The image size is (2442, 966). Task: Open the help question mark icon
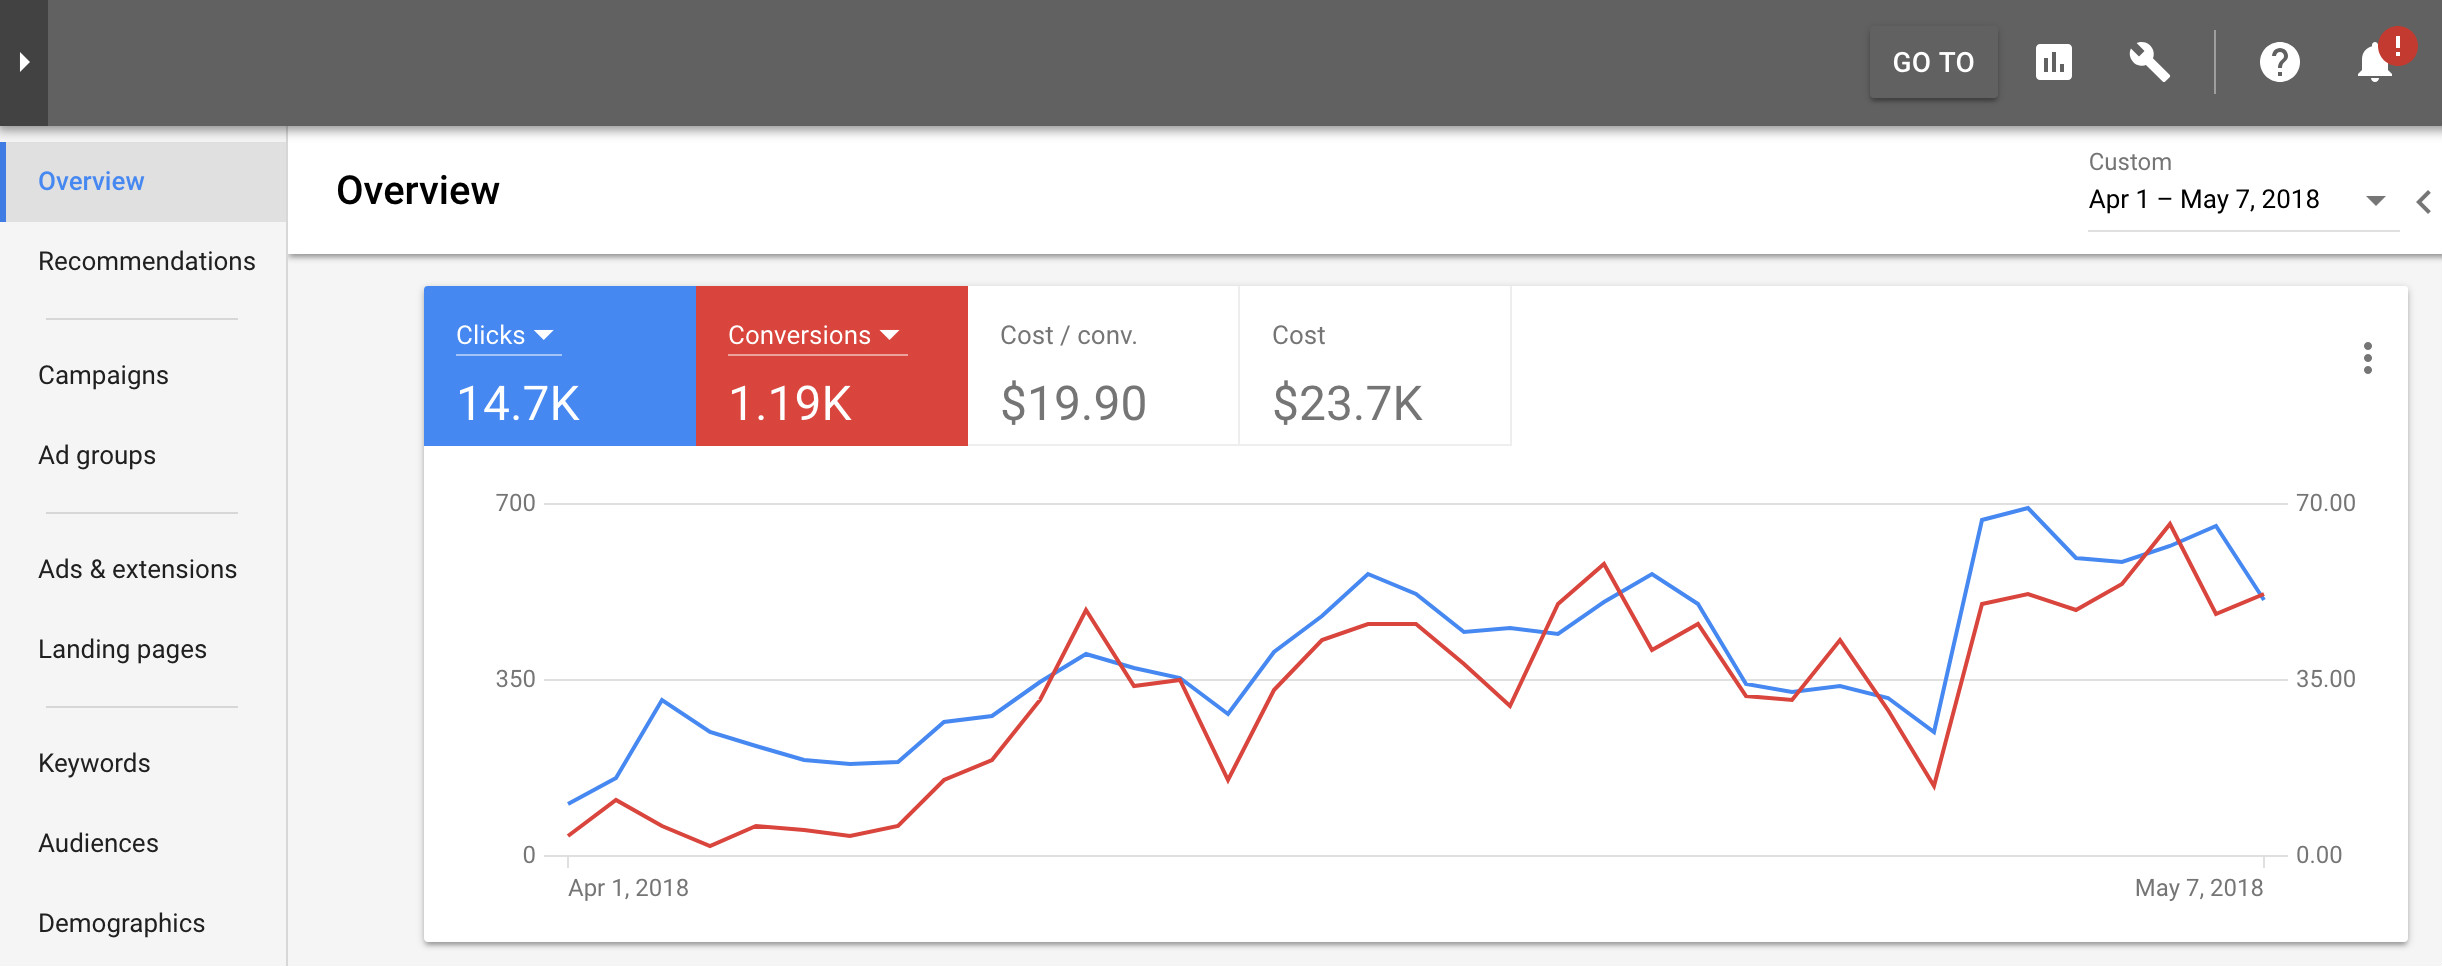(2279, 62)
